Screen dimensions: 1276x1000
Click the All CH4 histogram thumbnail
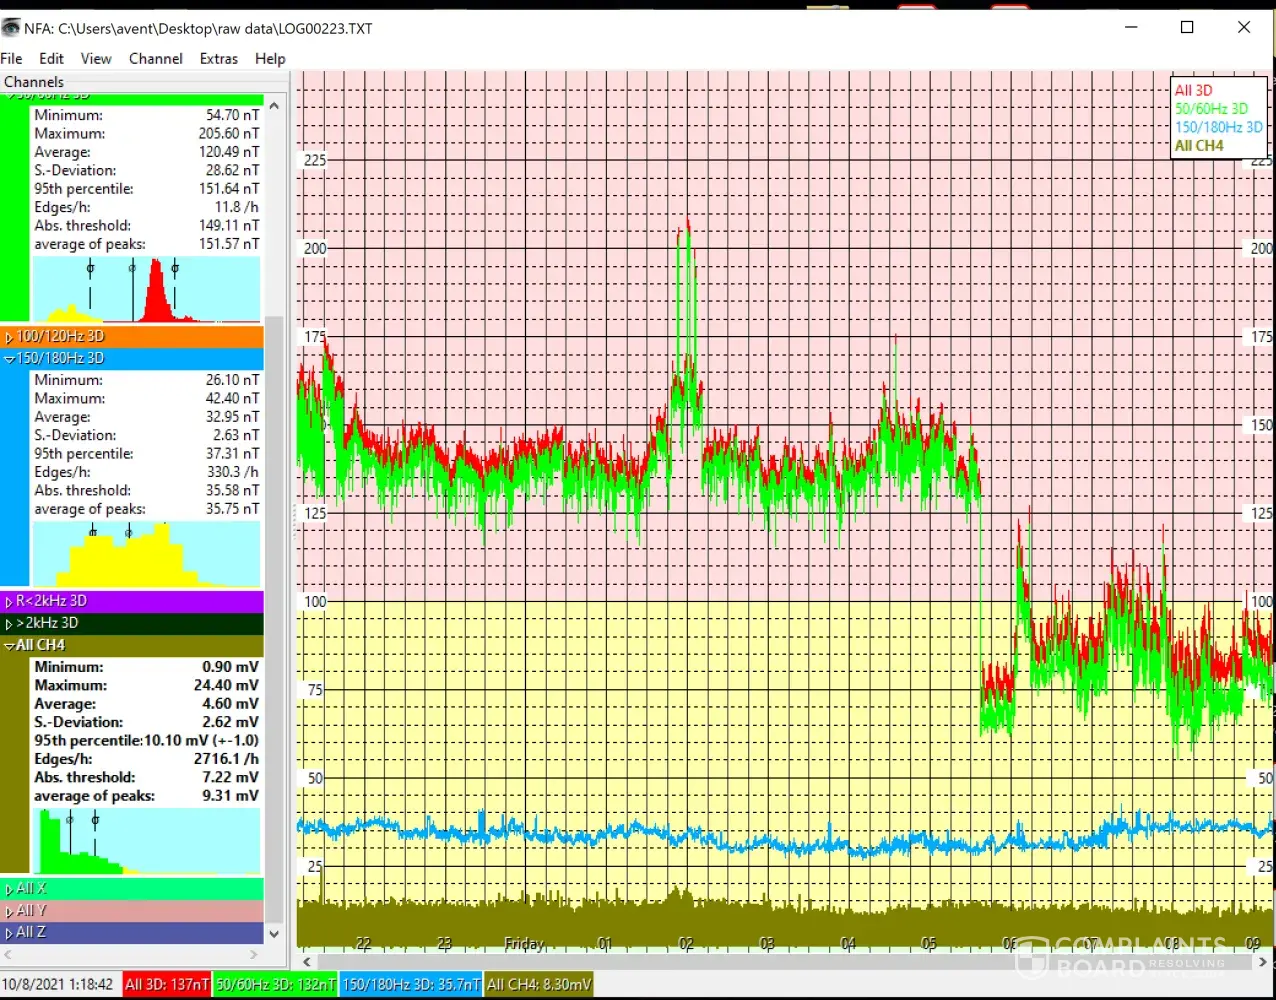147,841
